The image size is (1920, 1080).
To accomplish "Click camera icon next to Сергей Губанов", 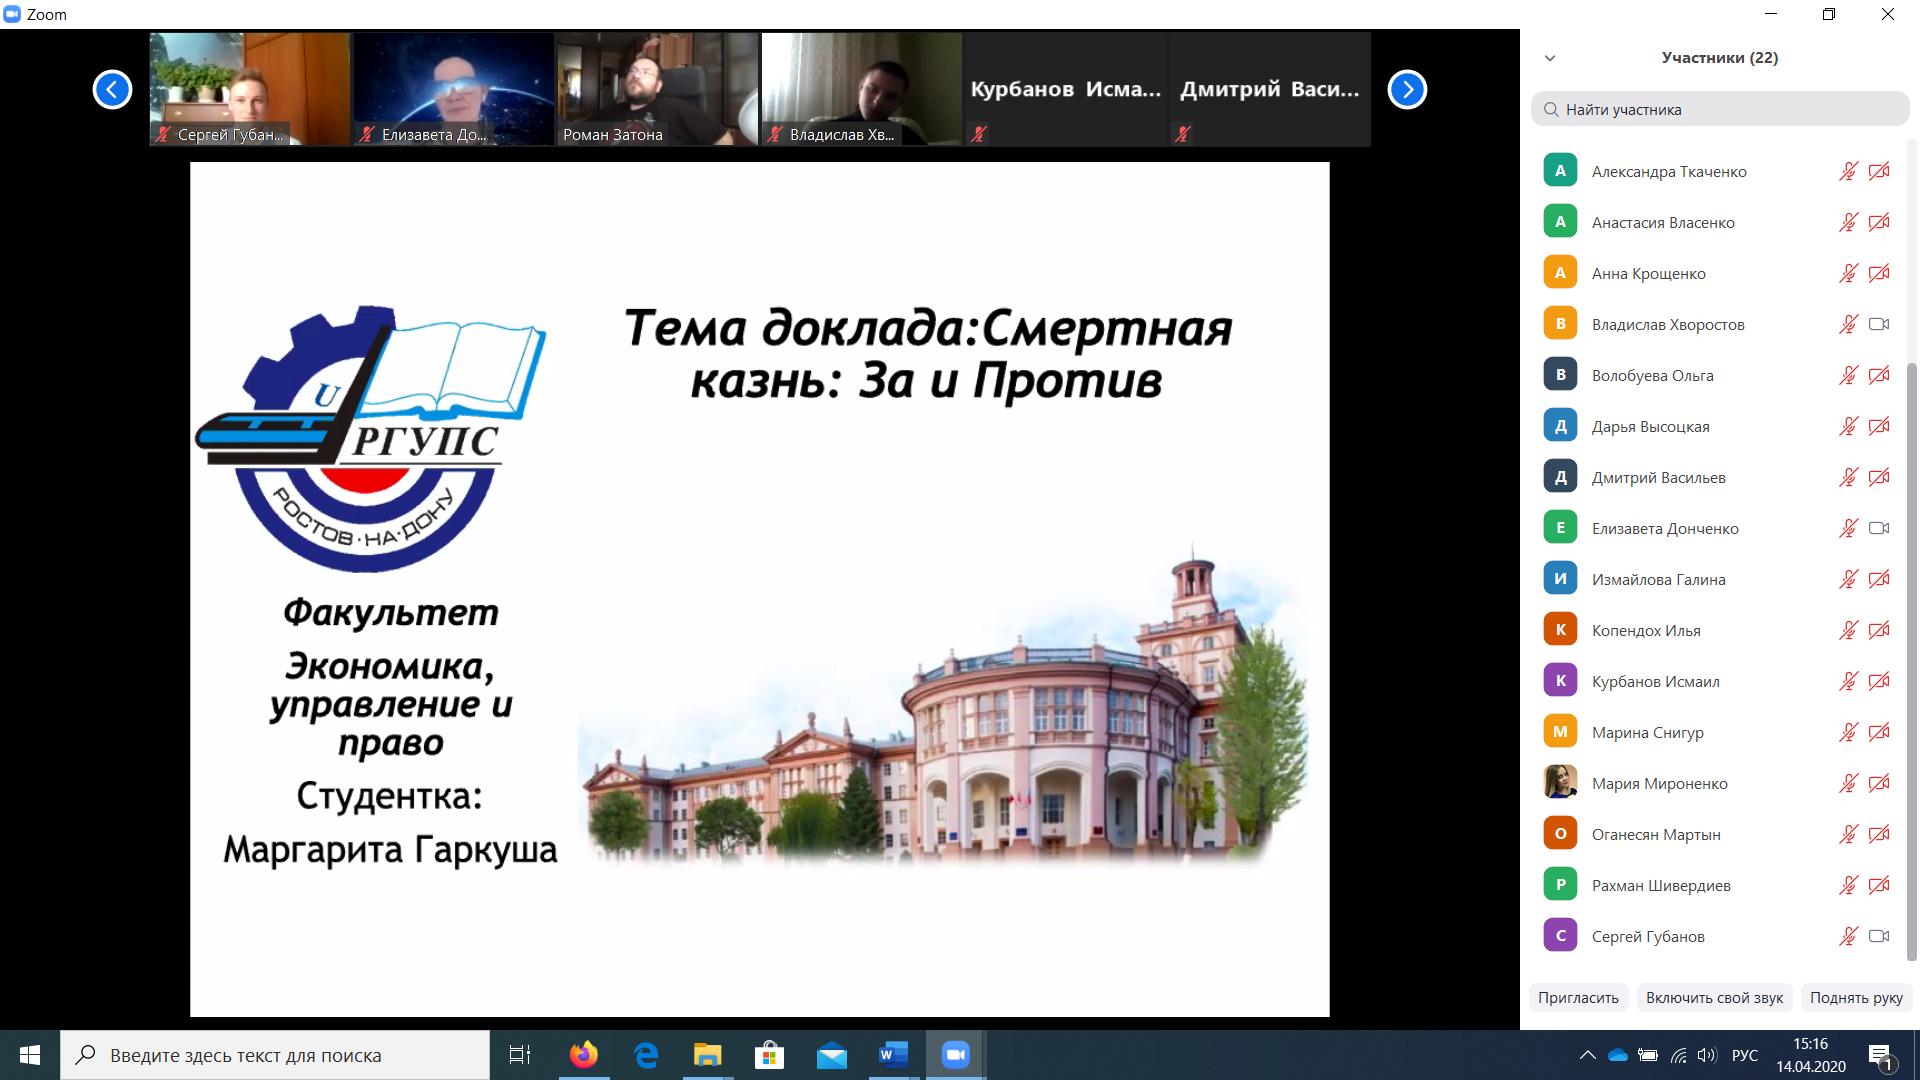I will pos(1879,936).
